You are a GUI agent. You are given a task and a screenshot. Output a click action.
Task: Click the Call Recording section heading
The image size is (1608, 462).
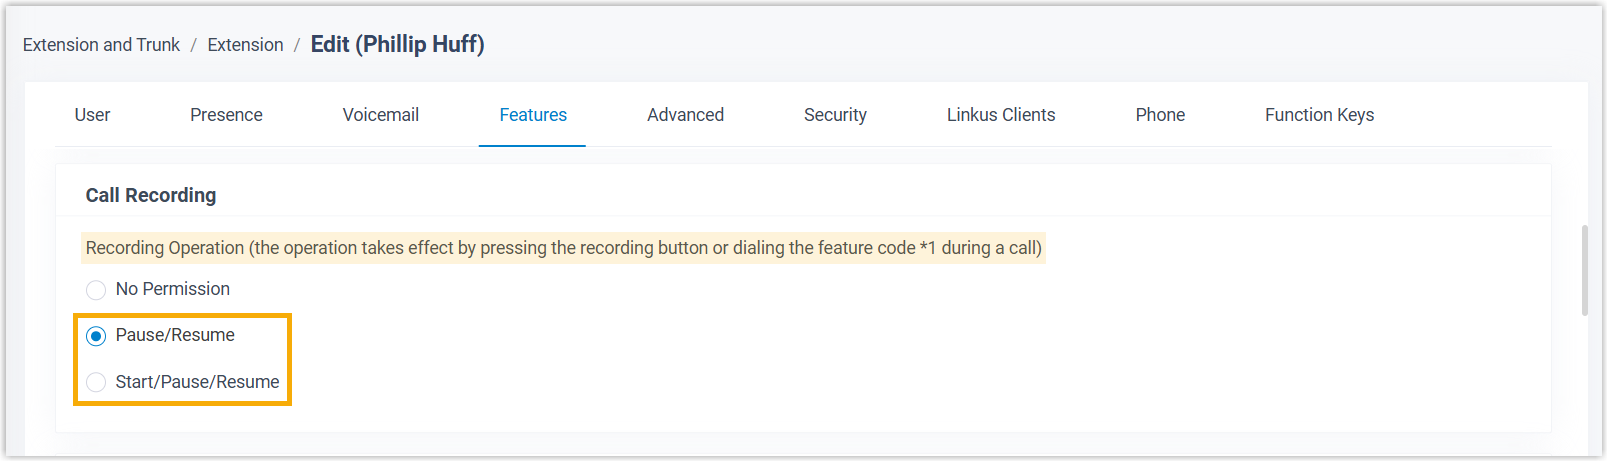pos(150,195)
